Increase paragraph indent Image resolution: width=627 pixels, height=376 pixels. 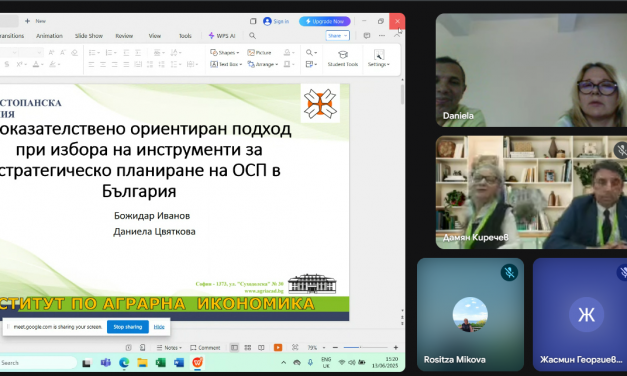(138, 52)
